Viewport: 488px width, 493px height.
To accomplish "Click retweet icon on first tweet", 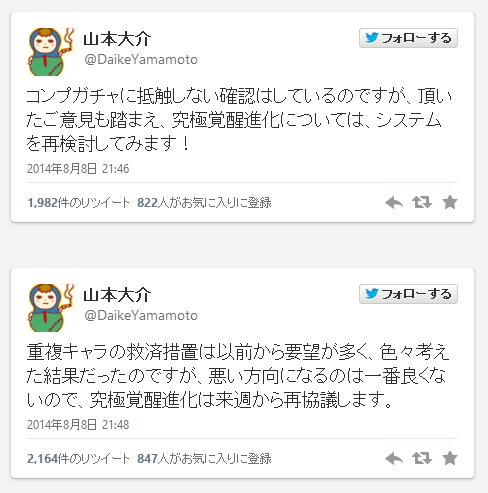I will [422, 202].
